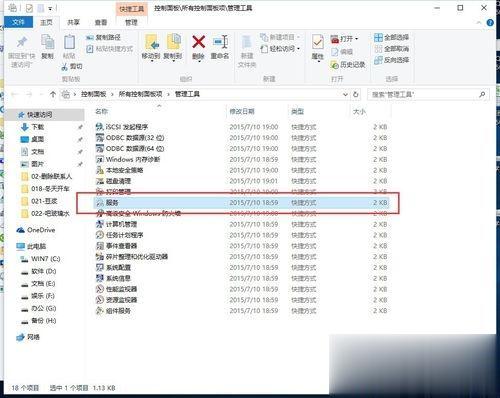Click the 剪切 scissors icon
The height and width of the screenshot is (398, 500).
tap(65, 67)
